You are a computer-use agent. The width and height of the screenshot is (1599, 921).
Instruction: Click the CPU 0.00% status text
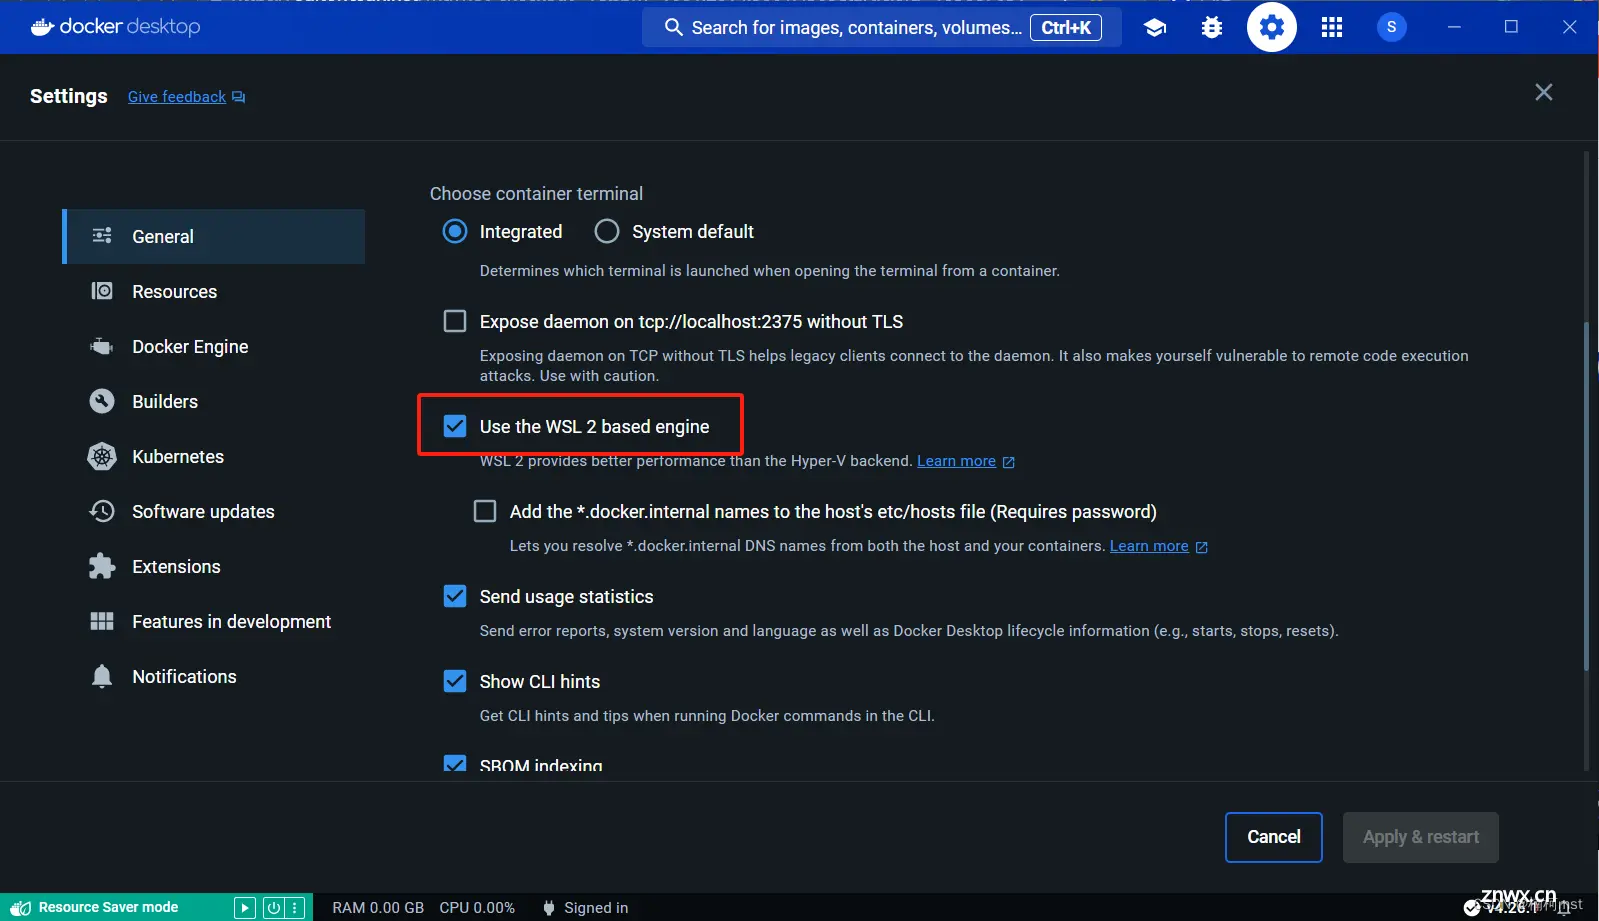click(x=477, y=908)
